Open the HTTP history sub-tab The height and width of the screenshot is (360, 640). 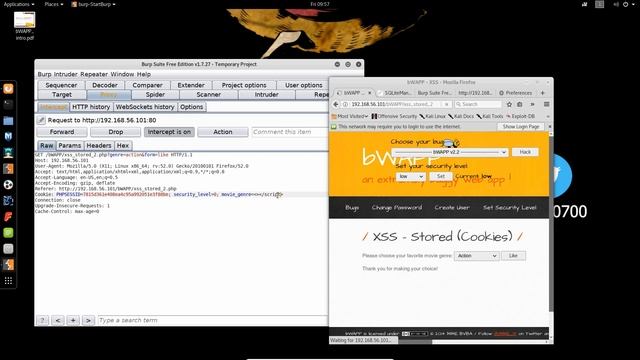(91, 107)
